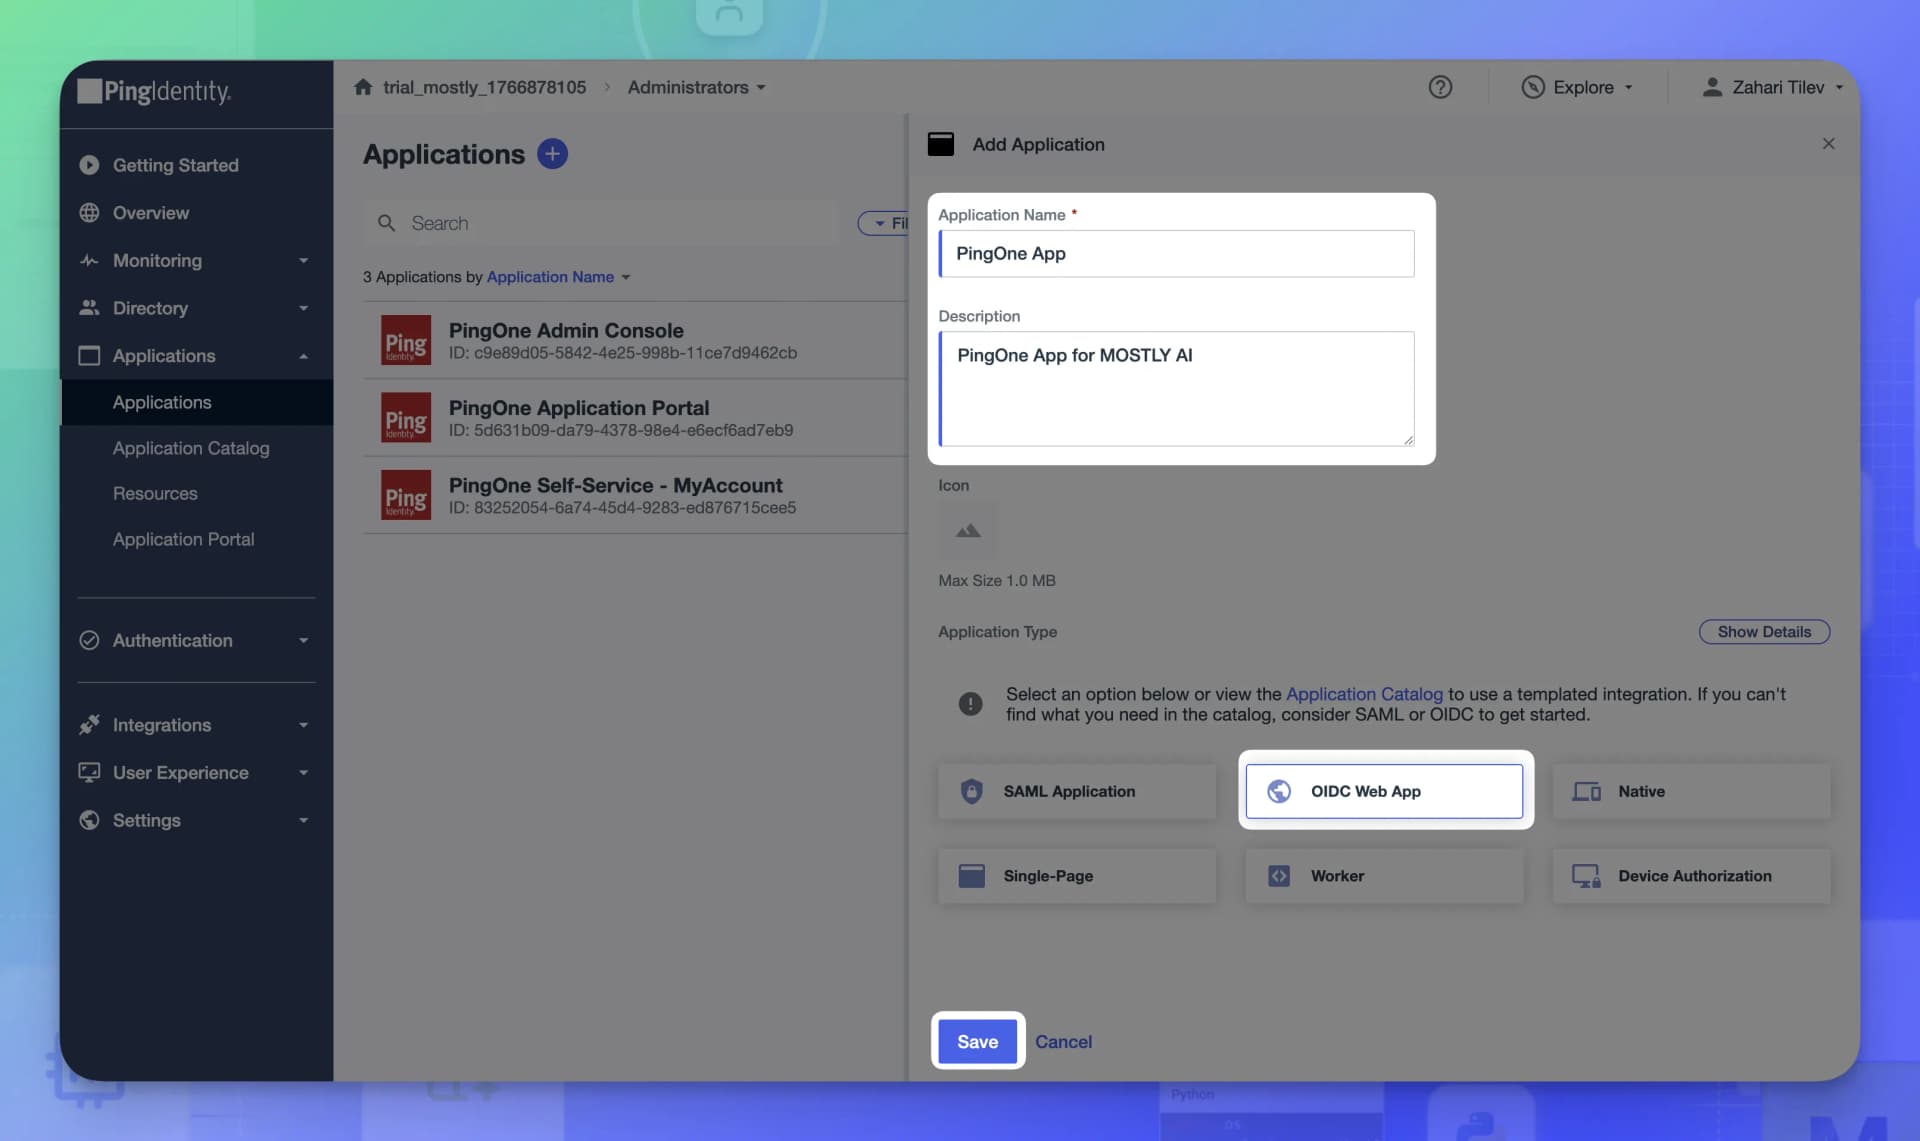Image resolution: width=1920 pixels, height=1141 pixels.
Task: Click the Integrations plug icon
Action: [89, 725]
